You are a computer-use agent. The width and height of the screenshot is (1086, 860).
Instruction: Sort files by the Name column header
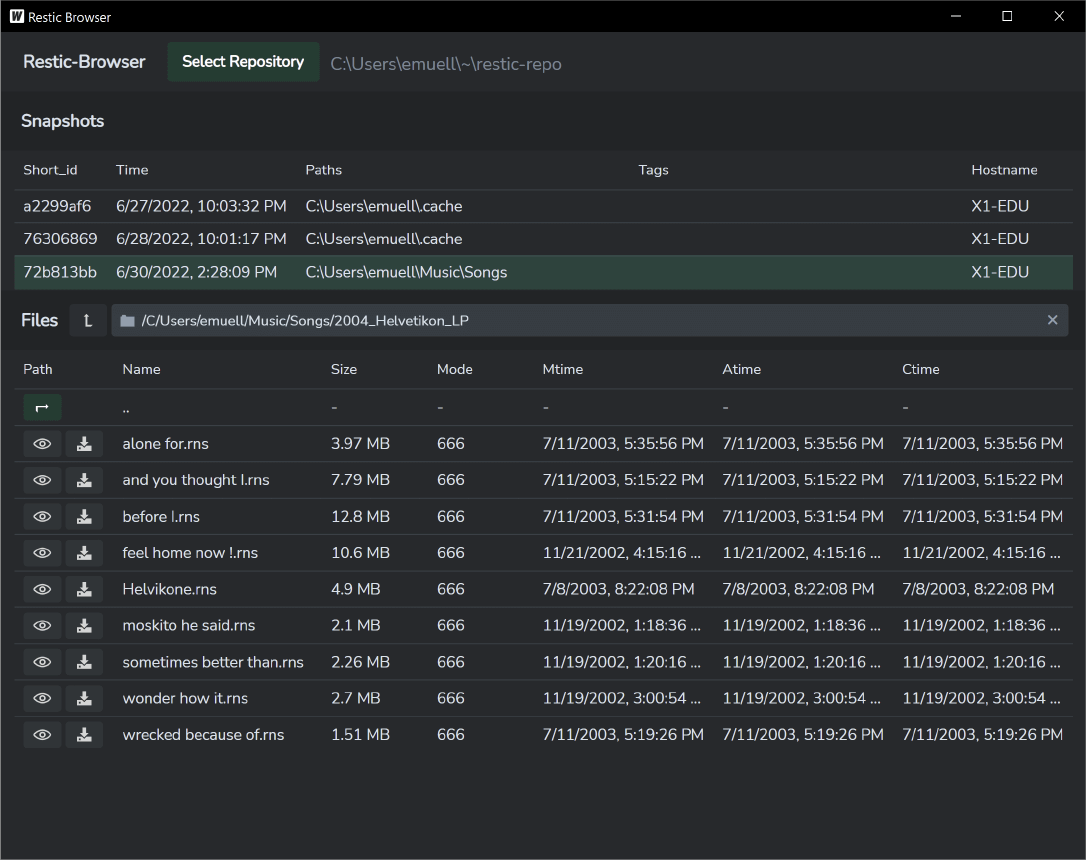pyautogui.click(x=141, y=369)
